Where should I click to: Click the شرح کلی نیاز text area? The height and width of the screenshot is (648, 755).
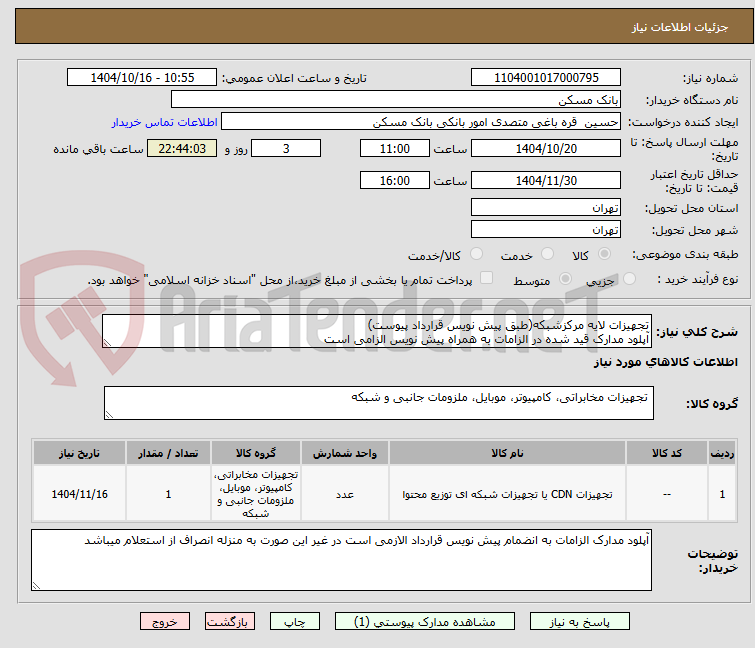pos(377,331)
